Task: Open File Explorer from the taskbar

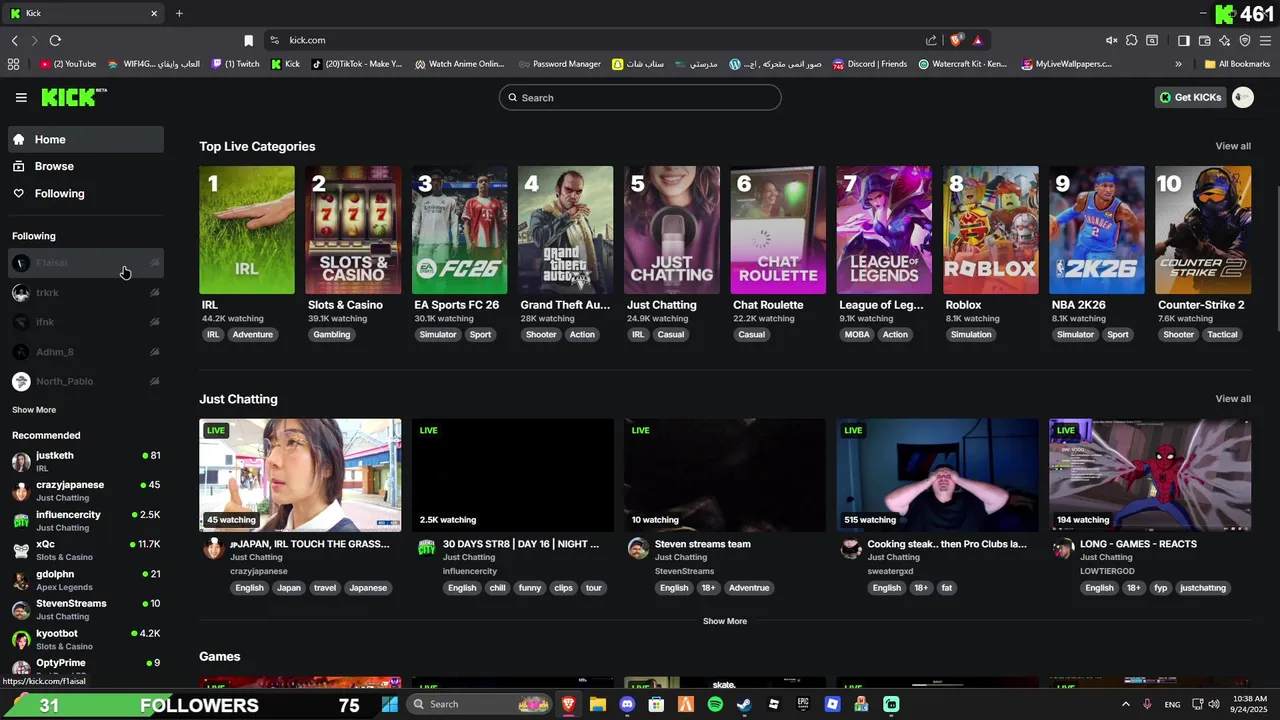Action: click(x=598, y=704)
